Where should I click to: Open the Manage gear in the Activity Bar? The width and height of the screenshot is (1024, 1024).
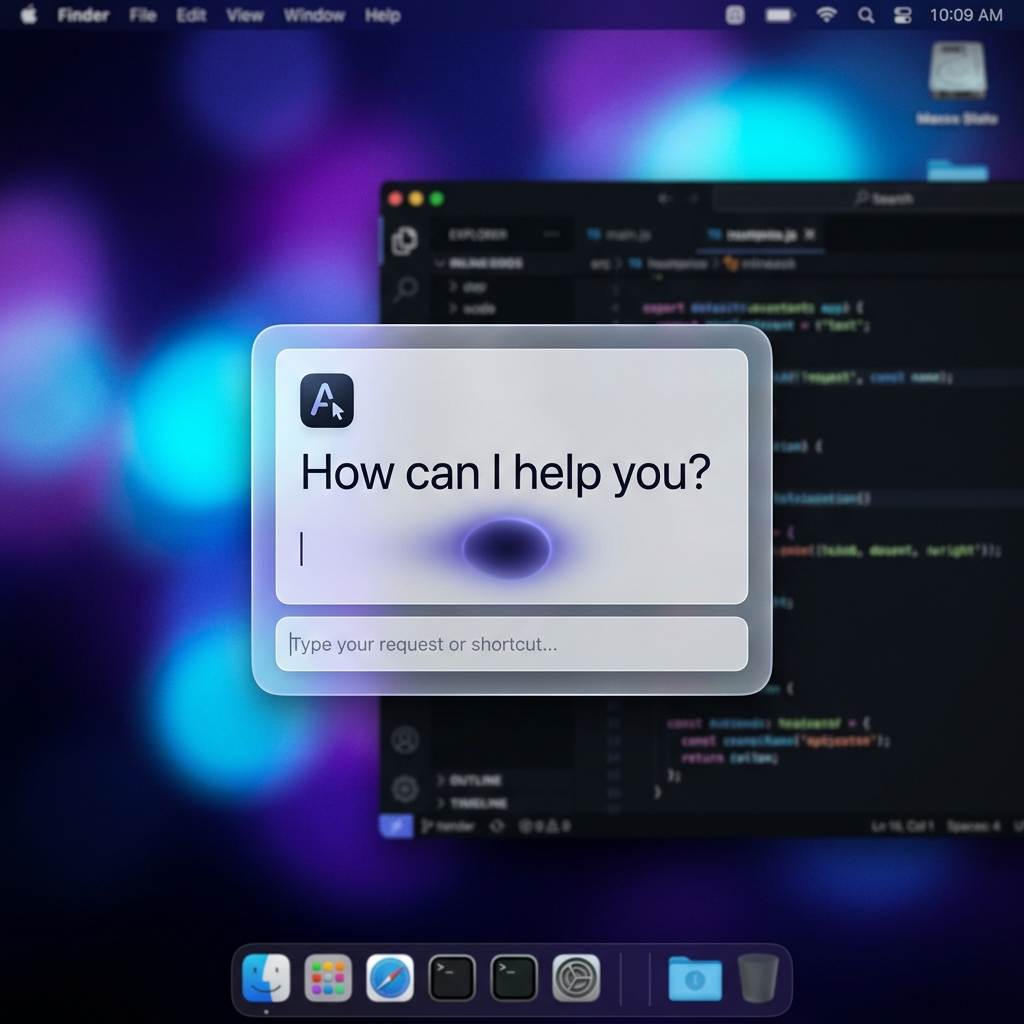(x=405, y=788)
